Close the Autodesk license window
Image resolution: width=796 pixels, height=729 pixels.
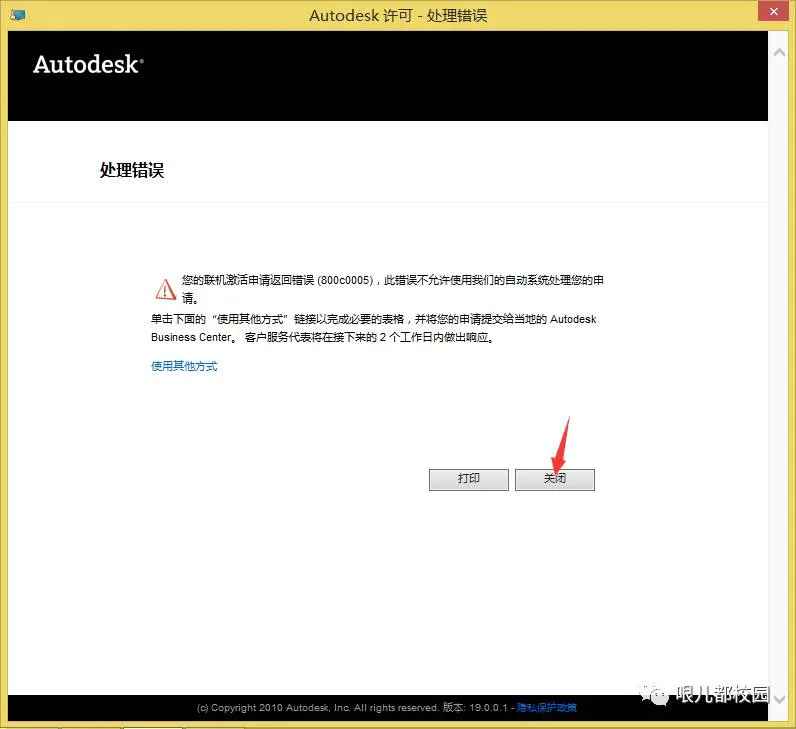tap(774, 11)
